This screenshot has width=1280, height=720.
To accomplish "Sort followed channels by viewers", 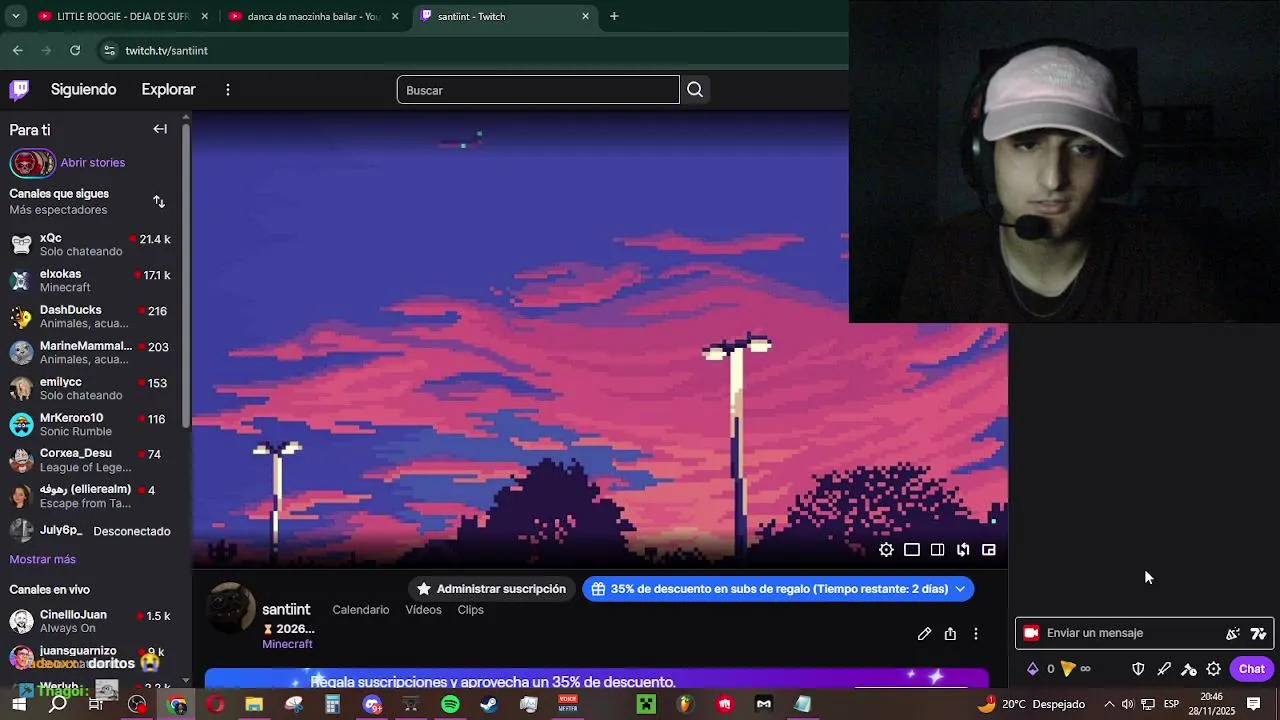I will [159, 202].
